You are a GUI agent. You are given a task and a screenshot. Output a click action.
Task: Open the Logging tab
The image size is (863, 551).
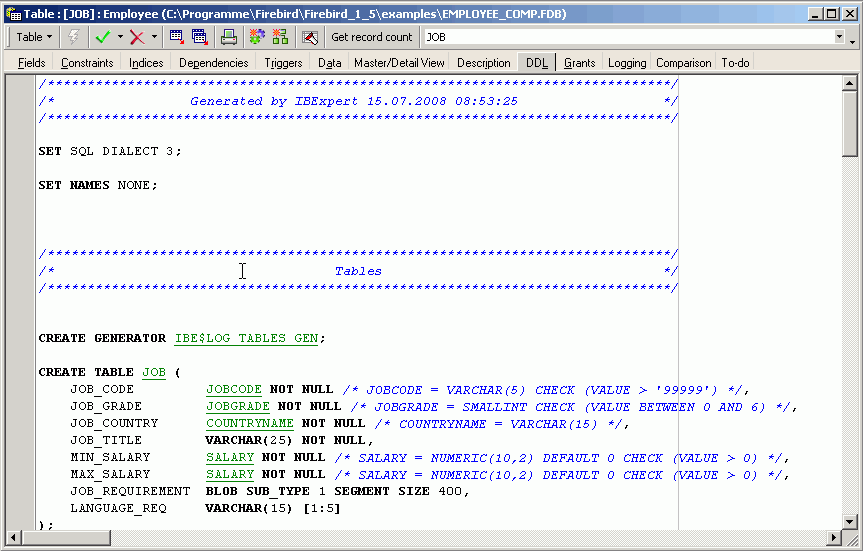click(627, 63)
